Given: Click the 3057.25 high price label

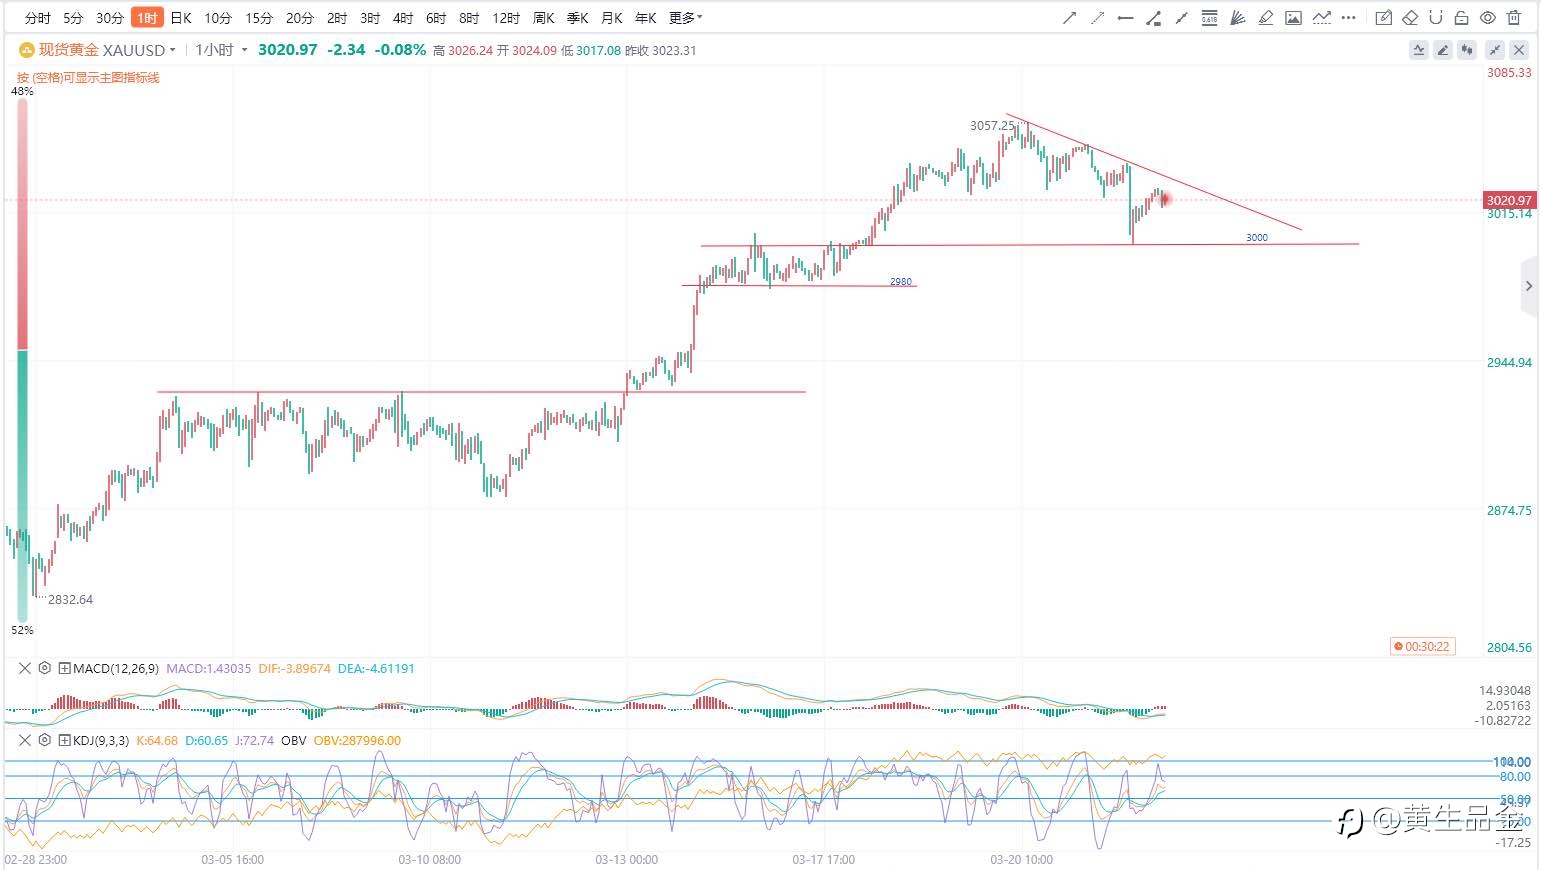Looking at the screenshot, I should (x=993, y=125).
